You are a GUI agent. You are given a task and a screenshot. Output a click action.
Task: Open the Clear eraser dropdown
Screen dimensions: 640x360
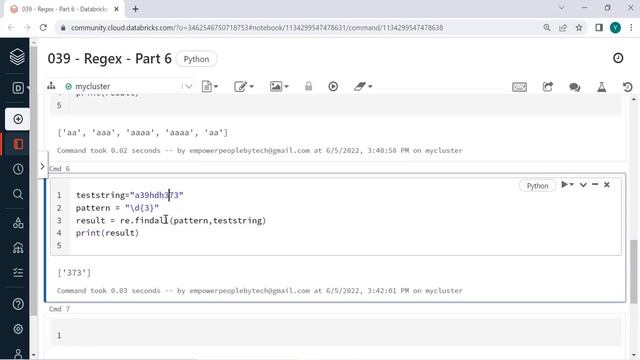click(x=363, y=87)
